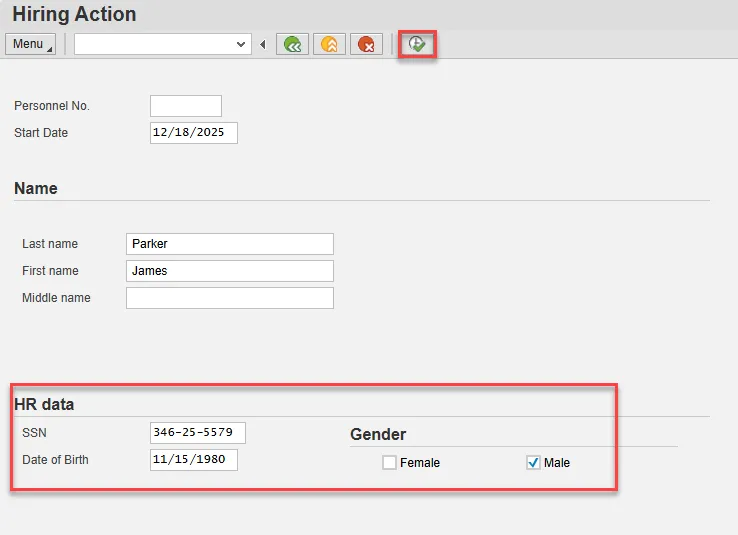Click the red Cancel icon

366,44
